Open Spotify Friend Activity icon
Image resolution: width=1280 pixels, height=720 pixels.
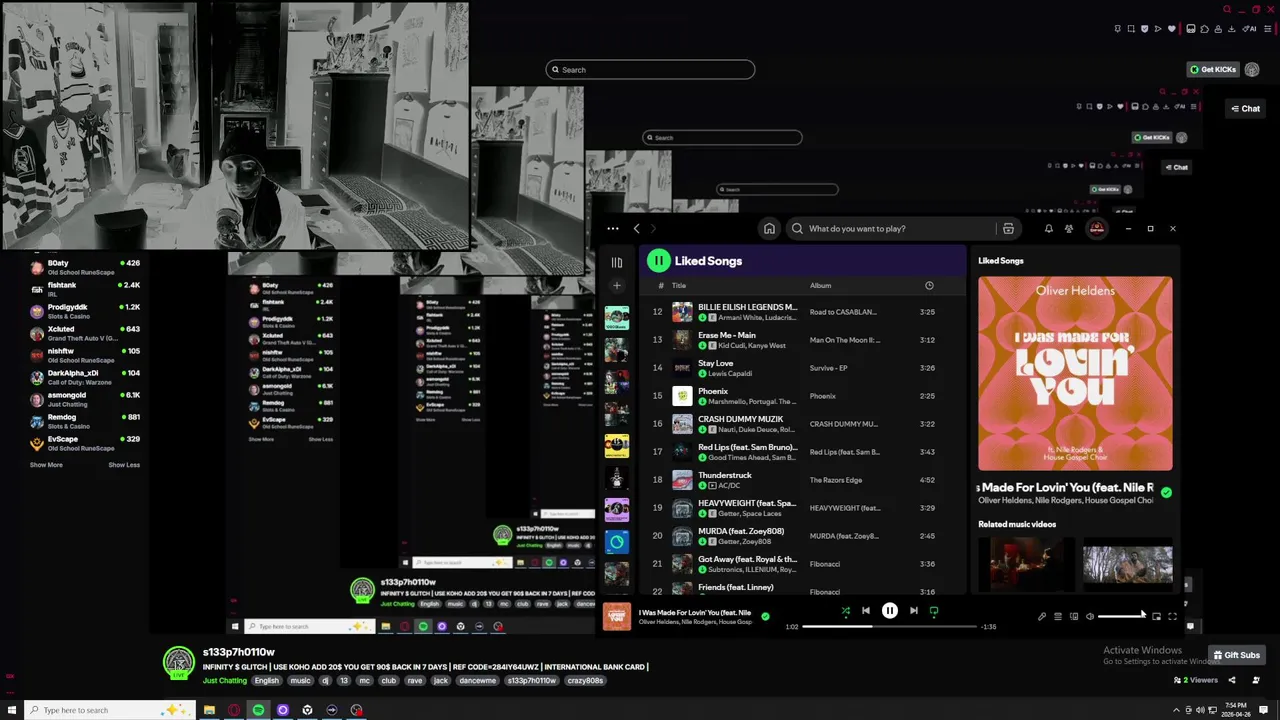coord(1069,229)
